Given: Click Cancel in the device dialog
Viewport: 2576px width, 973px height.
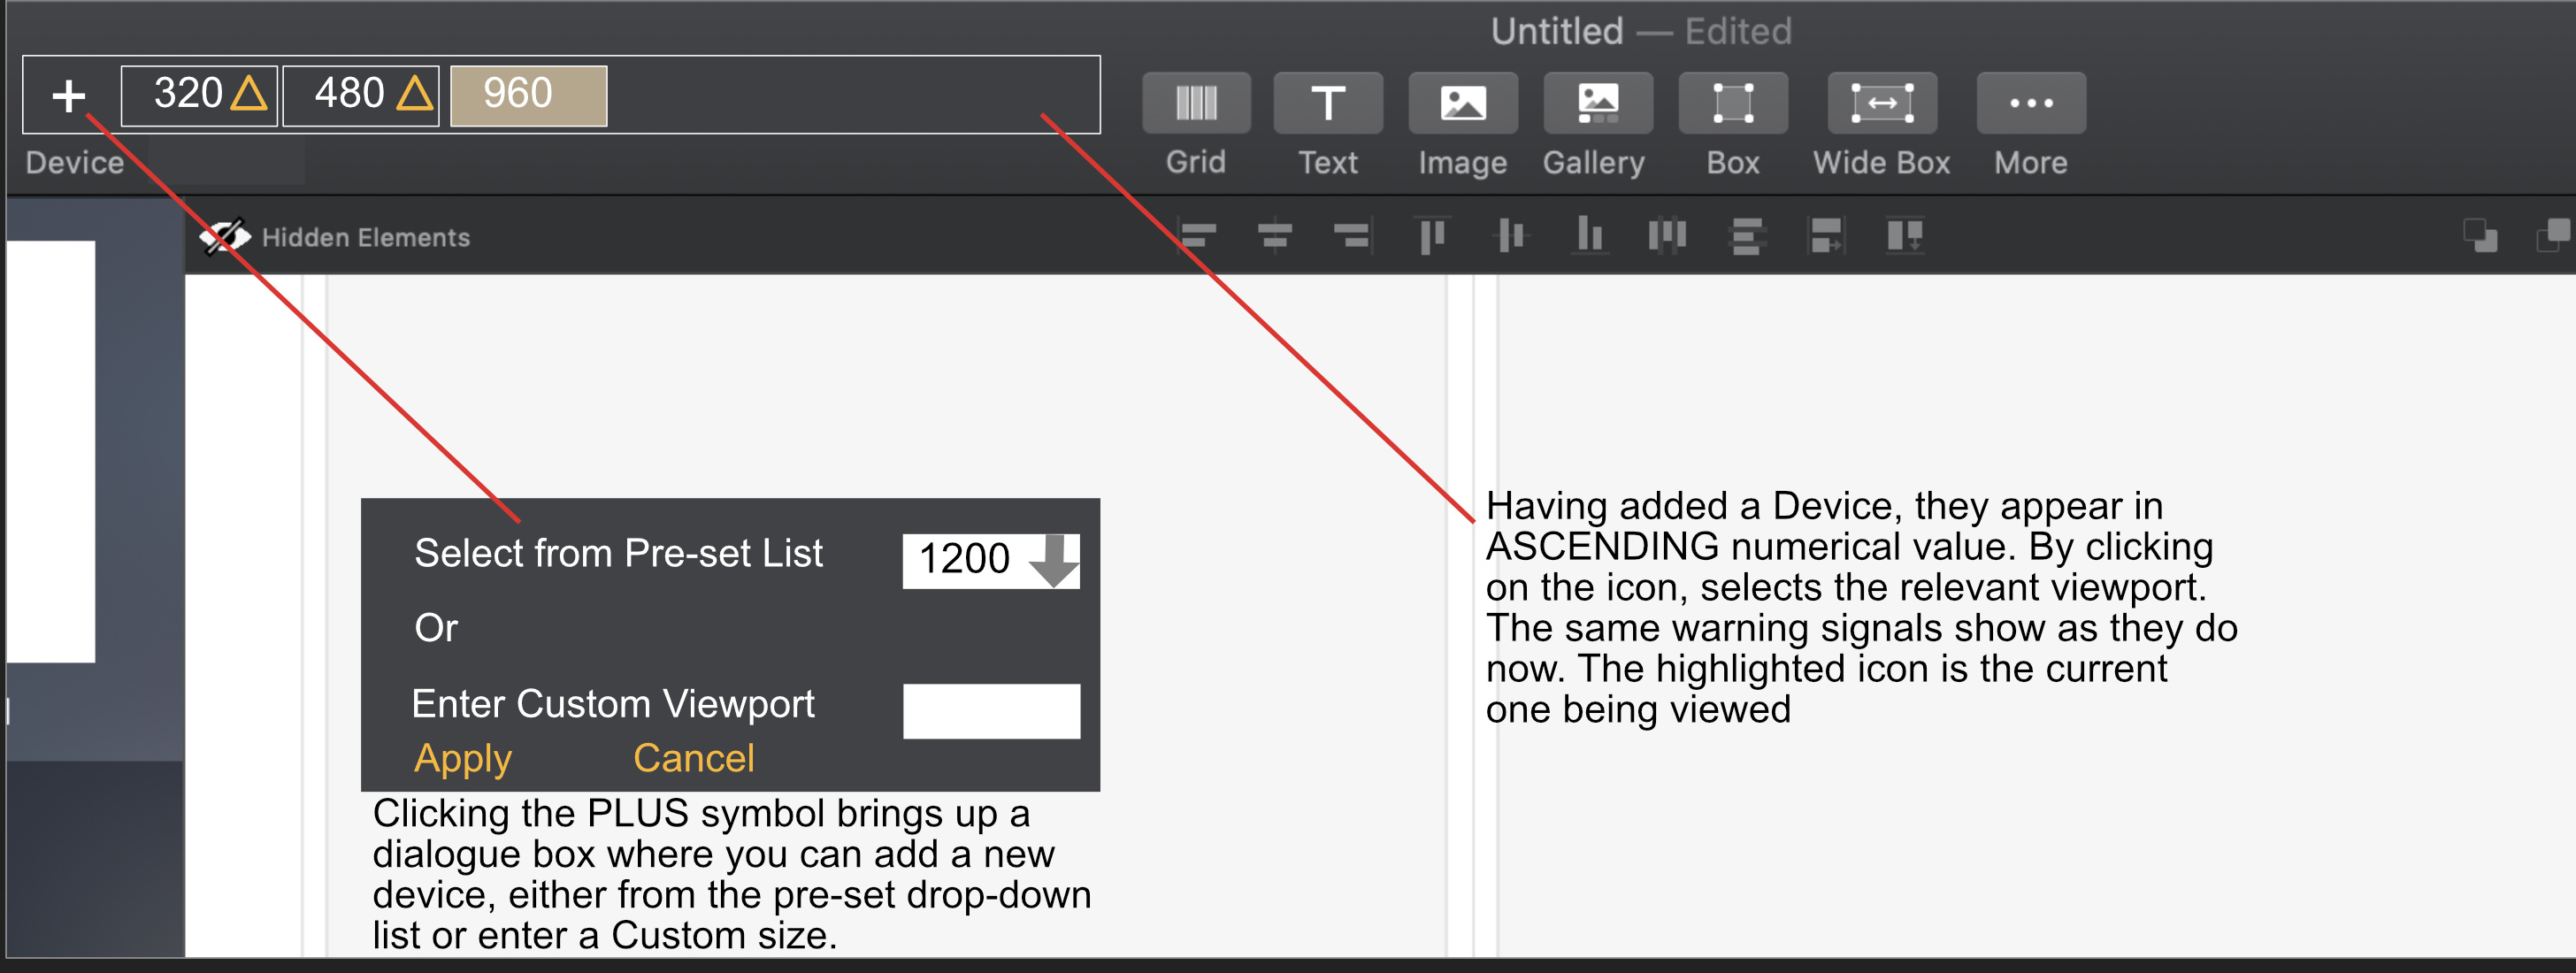Looking at the screenshot, I should 693,758.
